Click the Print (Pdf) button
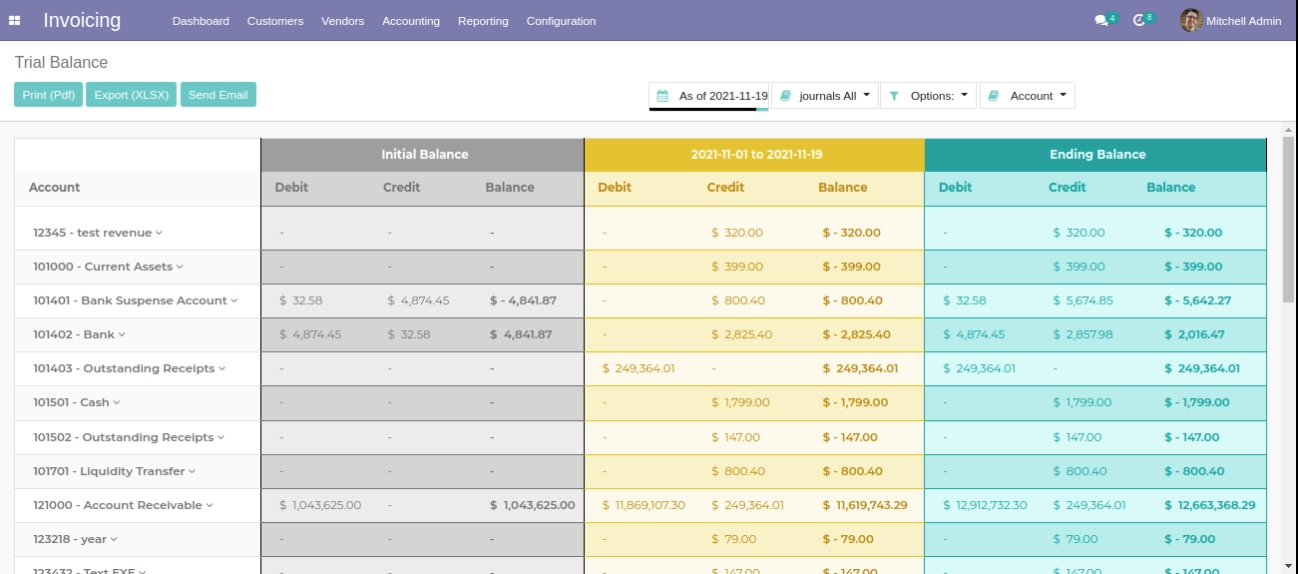The width and height of the screenshot is (1298, 574). pyautogui.click(x=48, y=95)
